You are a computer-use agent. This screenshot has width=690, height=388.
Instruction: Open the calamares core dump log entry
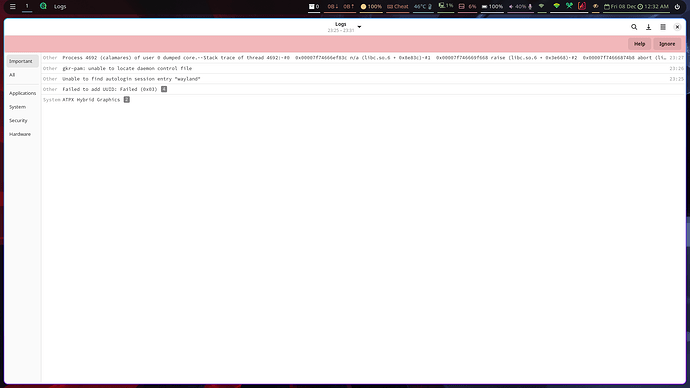[363, 58]
